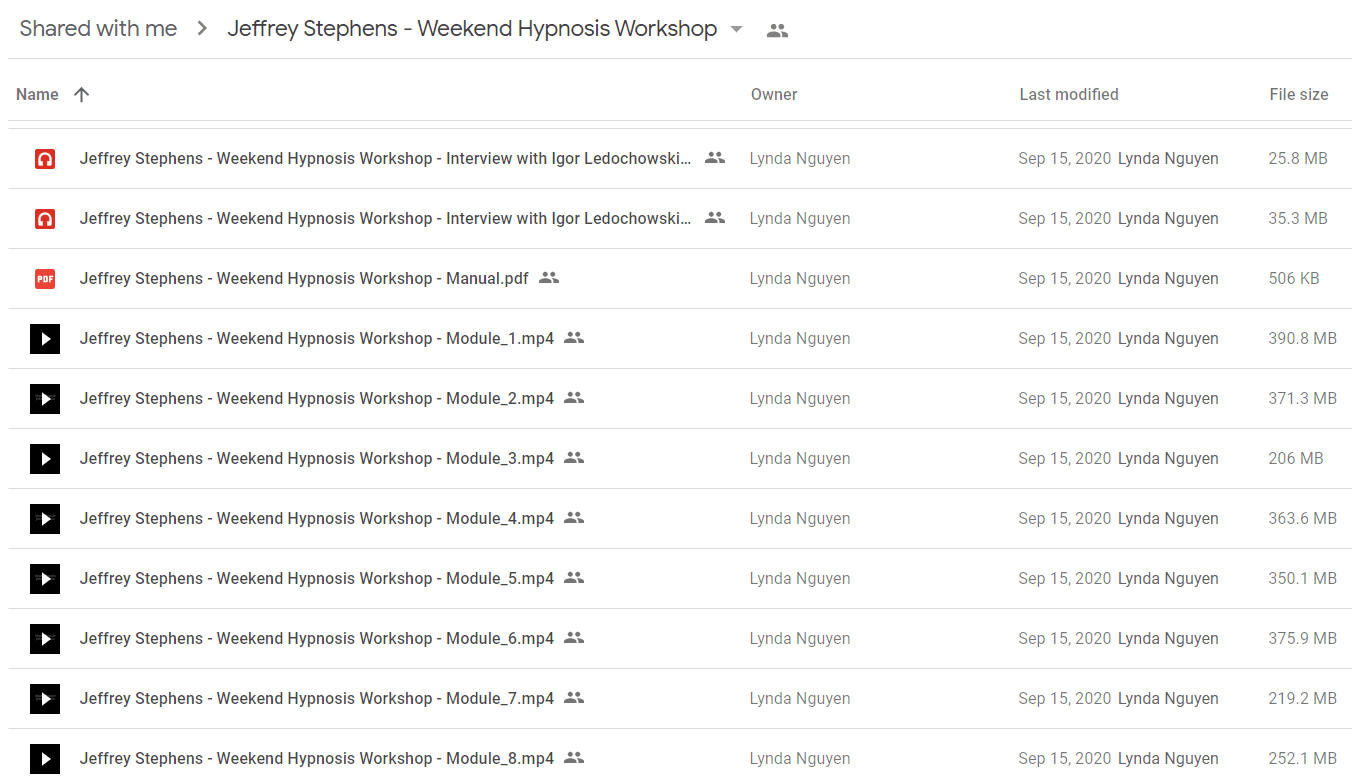The width and height of the screenshot is (1352, 781).
Task: Select the Module_5.mp4 file name
Action: [x=317, y=579]
